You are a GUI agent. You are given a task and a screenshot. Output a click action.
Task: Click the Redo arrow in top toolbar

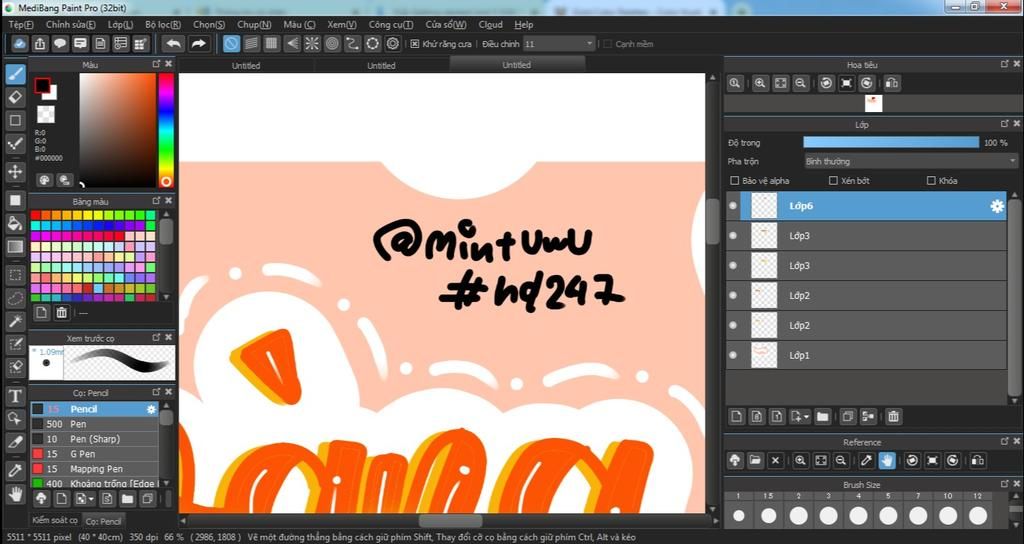pos(199,44)
